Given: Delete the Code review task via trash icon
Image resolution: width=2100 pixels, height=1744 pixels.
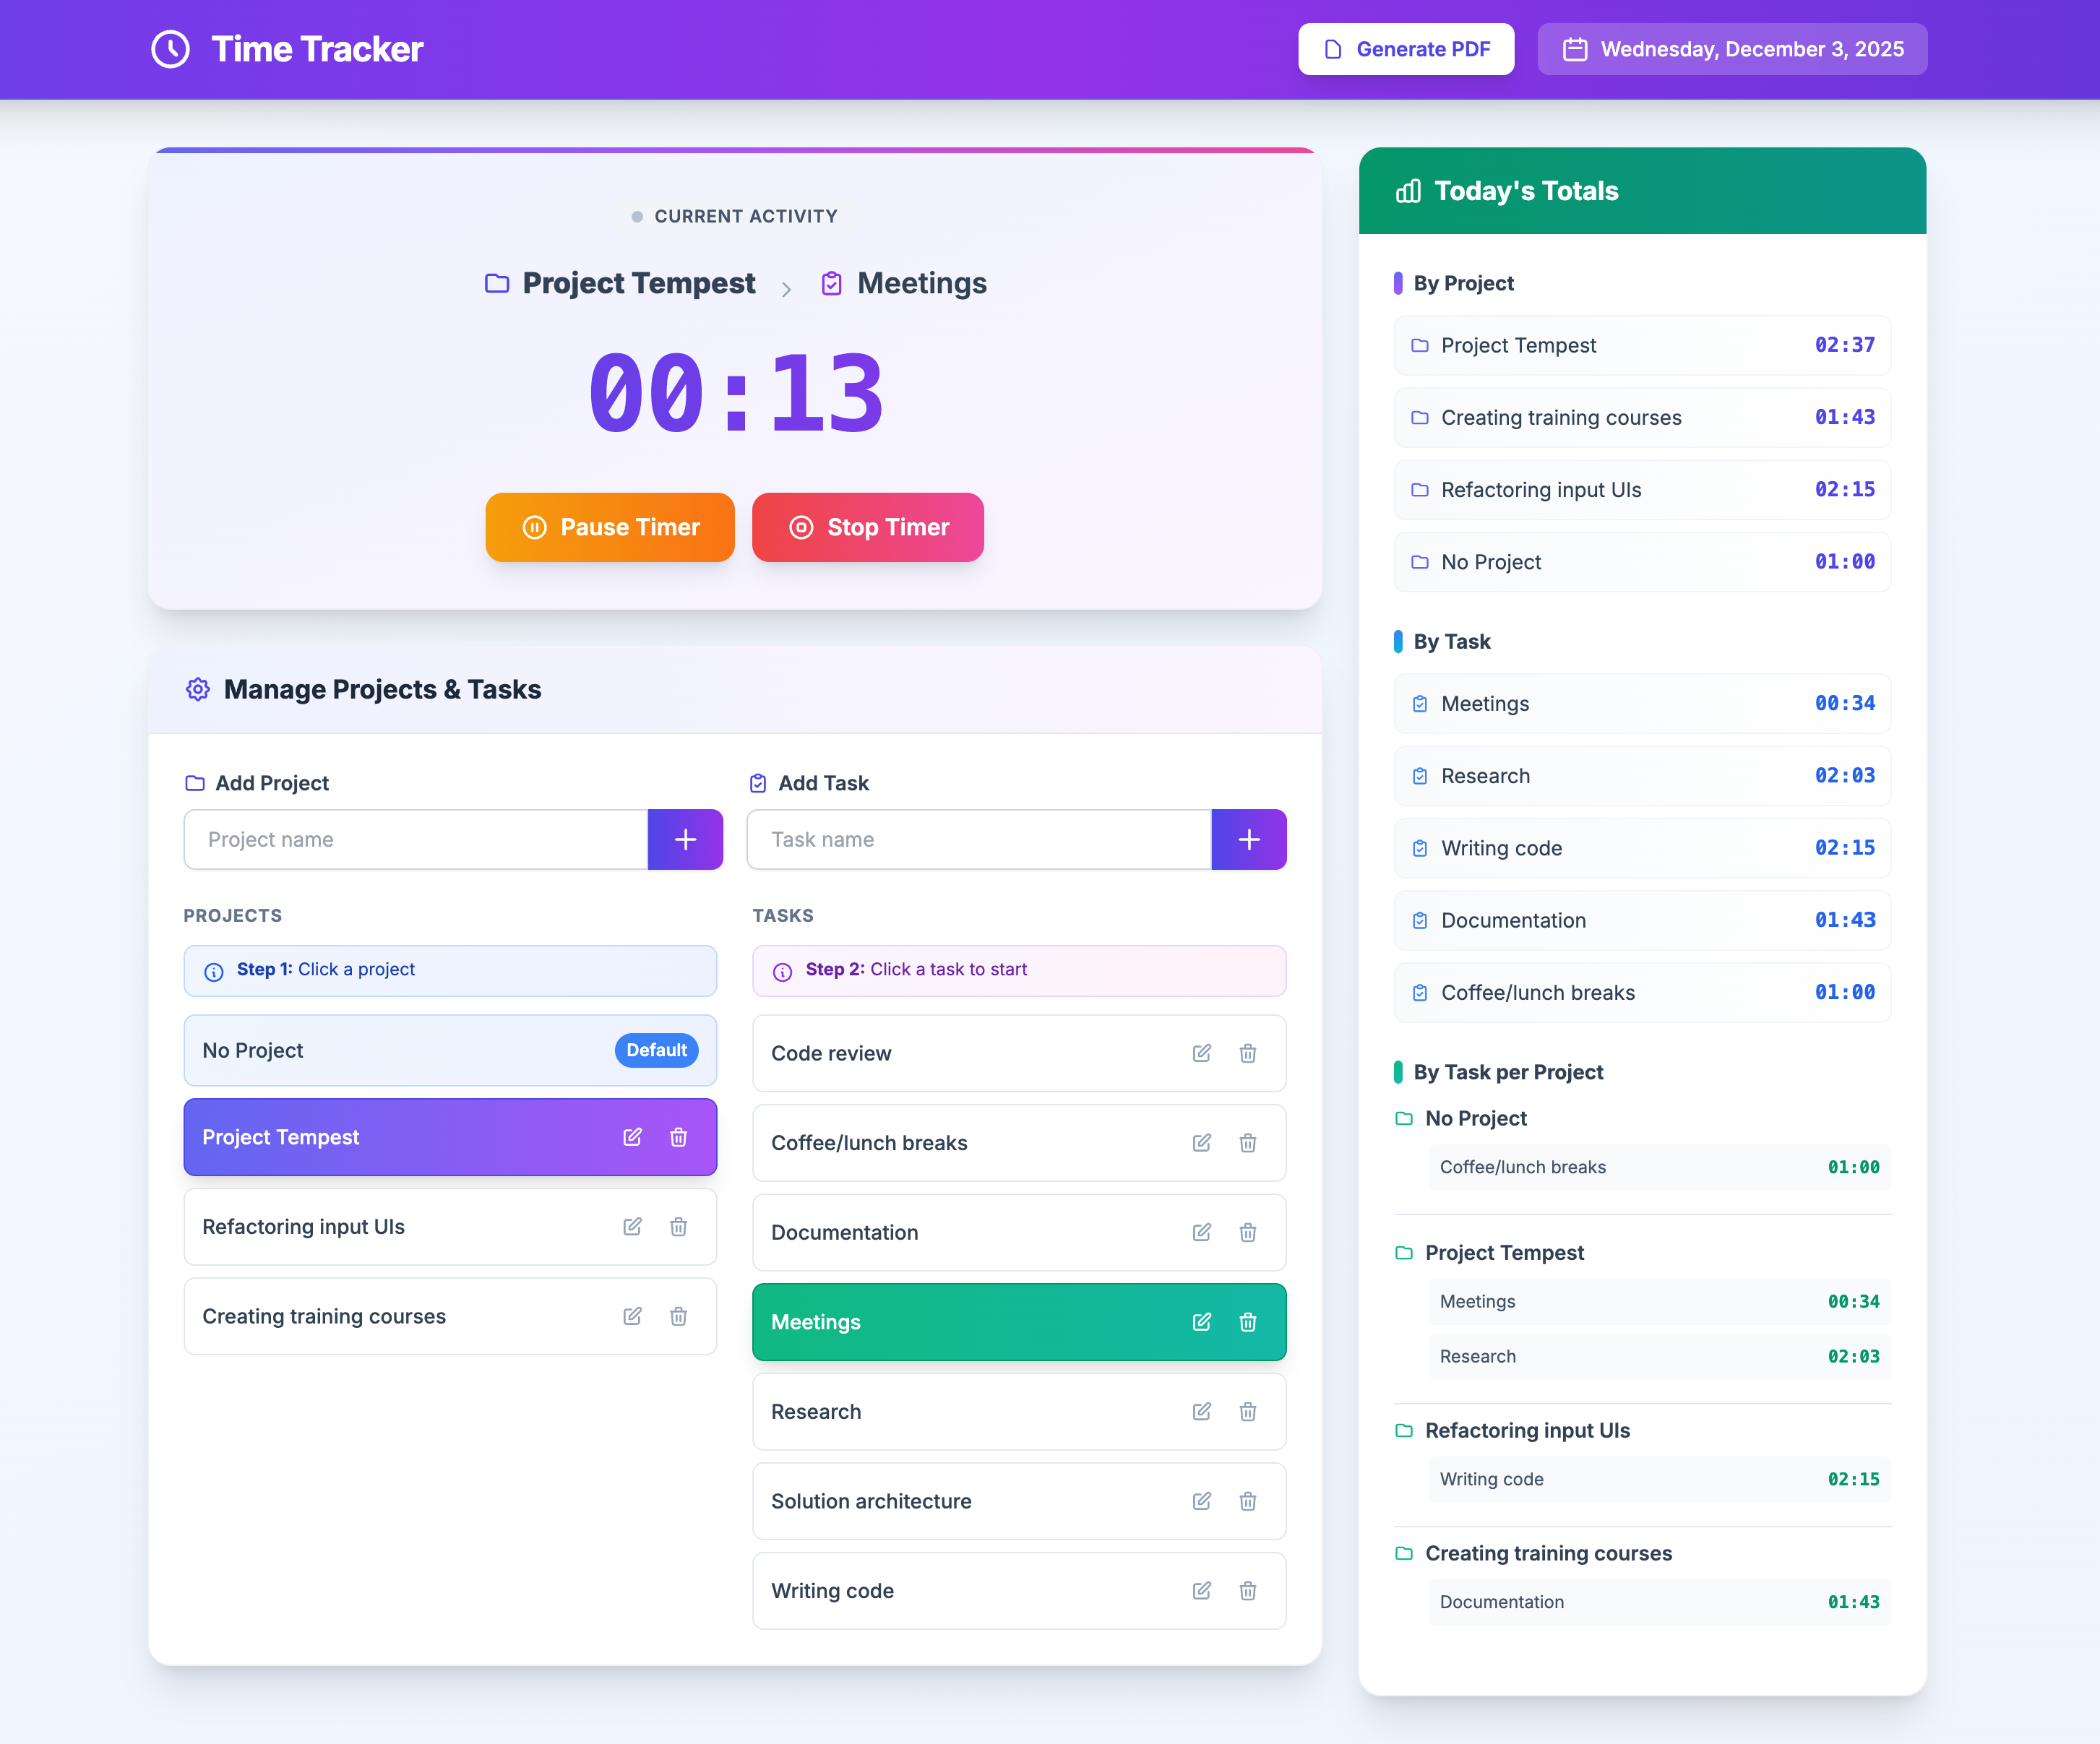Looking at the screenshot, I should pyautogui.click(x=1248, y=1053).
